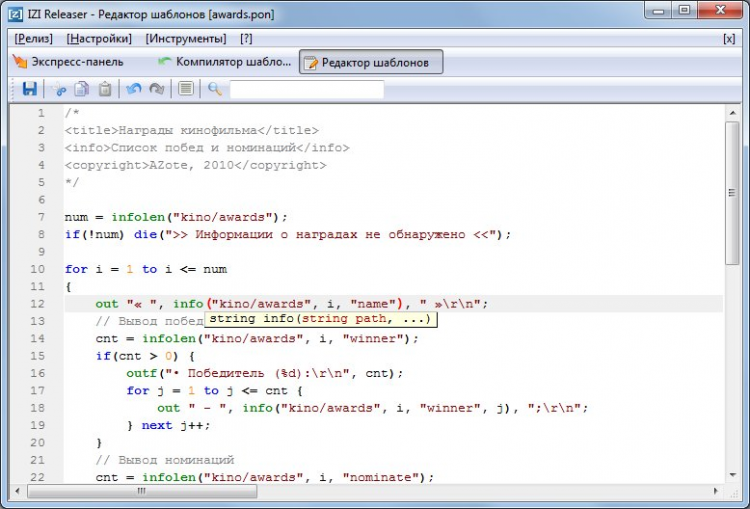Click the text-lines icon in the toolbar
This screenshot has width=750, height=509.
[x=186, y=89]
